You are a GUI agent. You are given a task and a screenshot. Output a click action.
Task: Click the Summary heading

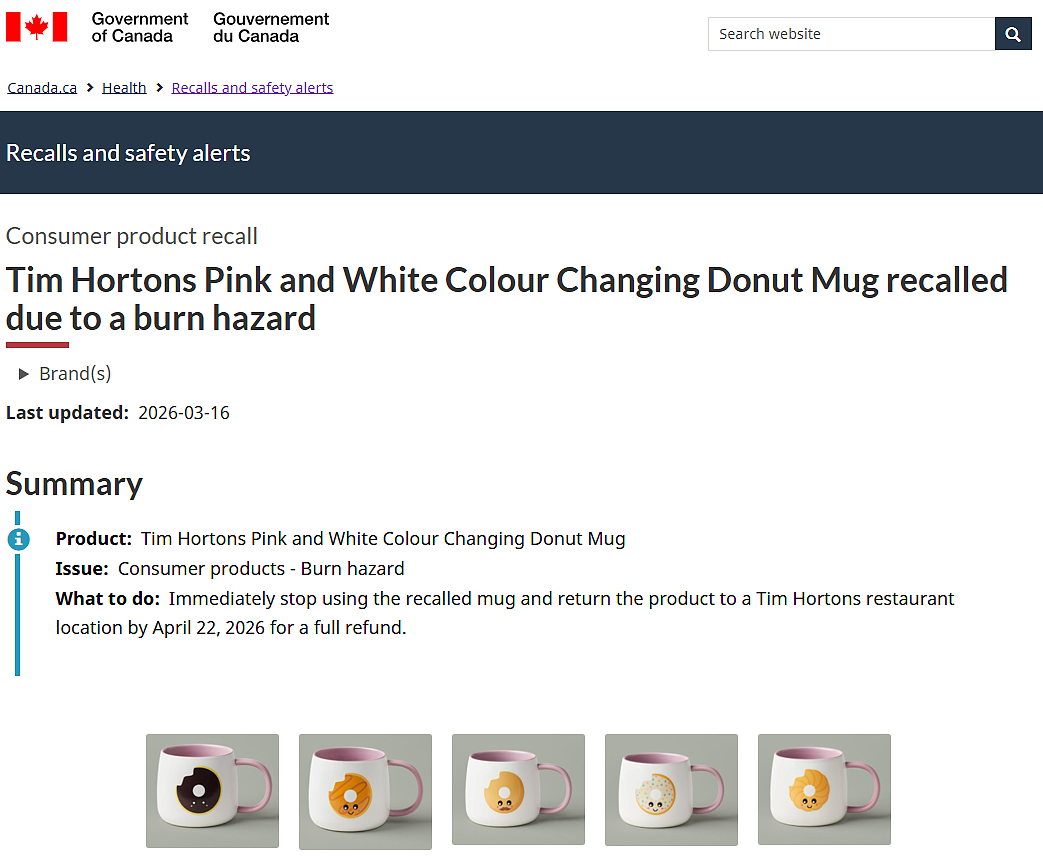(74, 484)
